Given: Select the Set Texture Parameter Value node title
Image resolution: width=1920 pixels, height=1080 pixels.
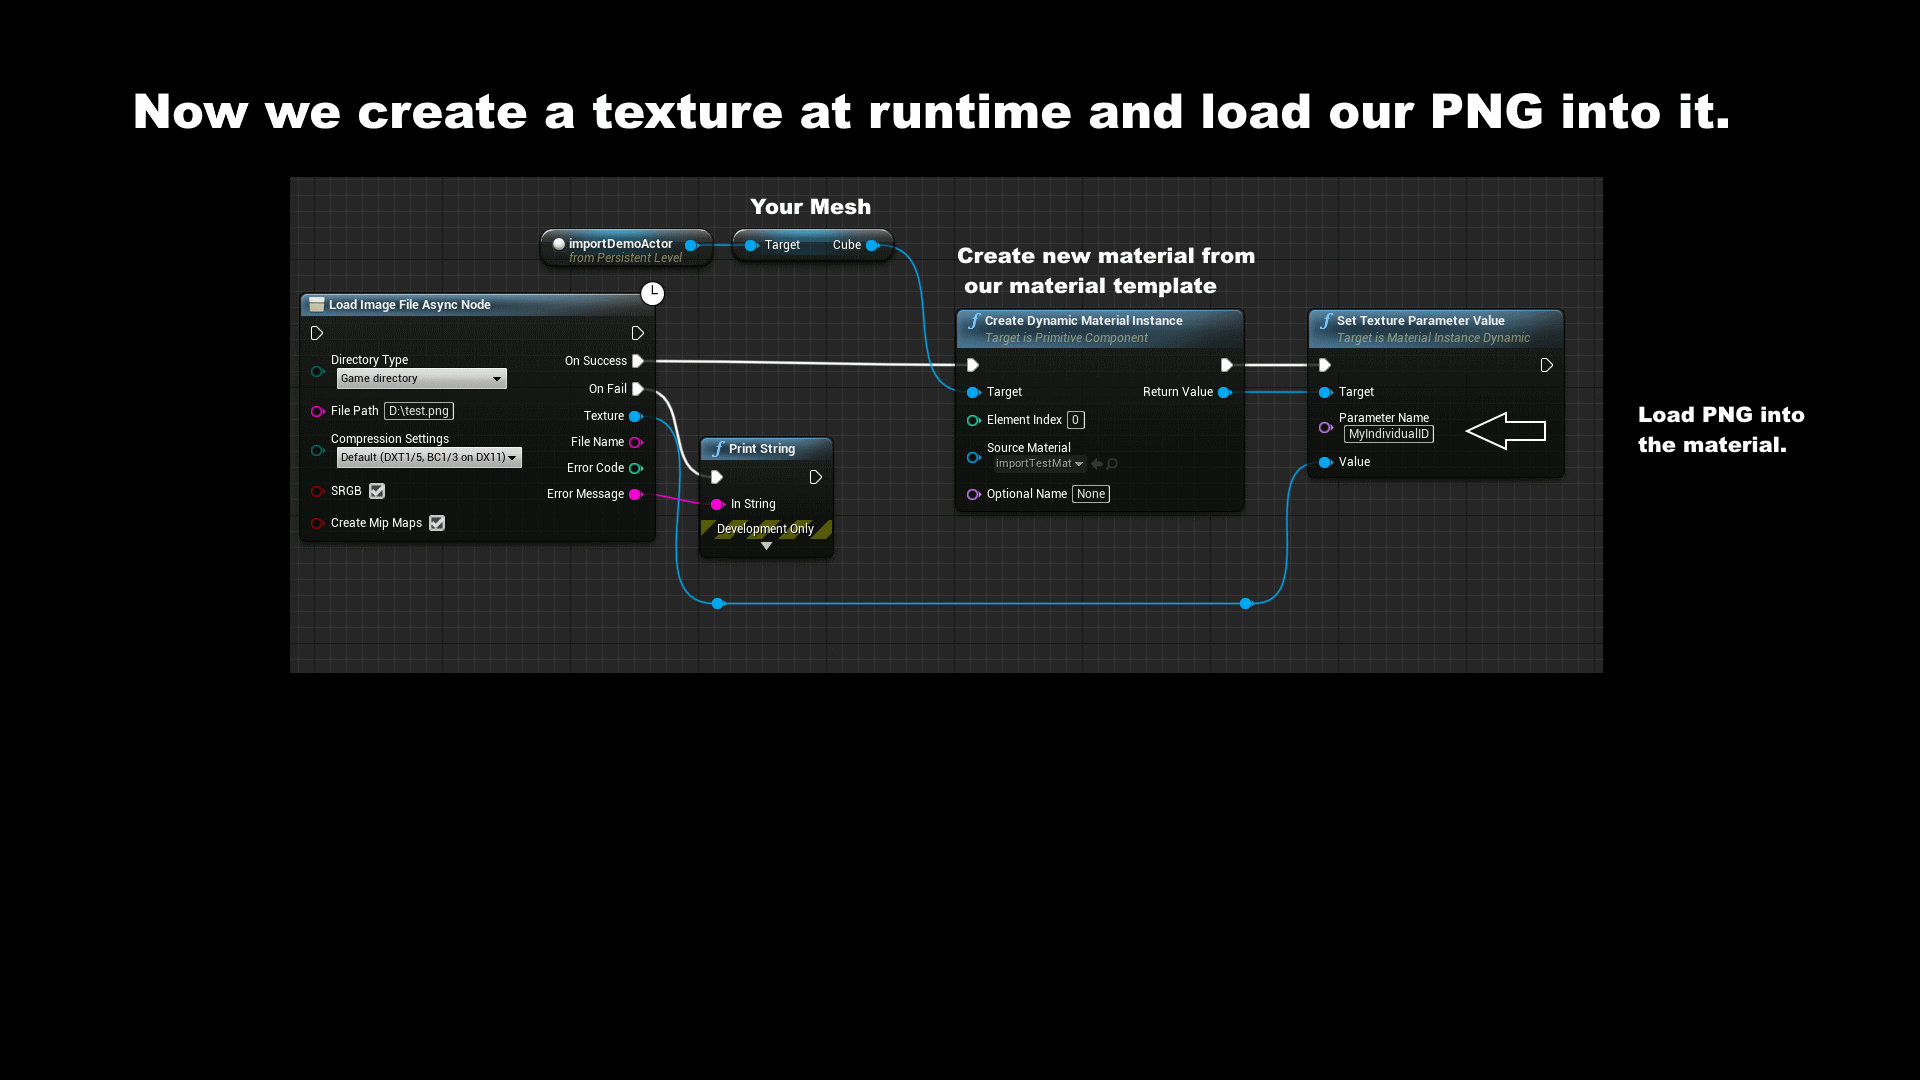Looking at the screenshot, I should pos(1420,321).
